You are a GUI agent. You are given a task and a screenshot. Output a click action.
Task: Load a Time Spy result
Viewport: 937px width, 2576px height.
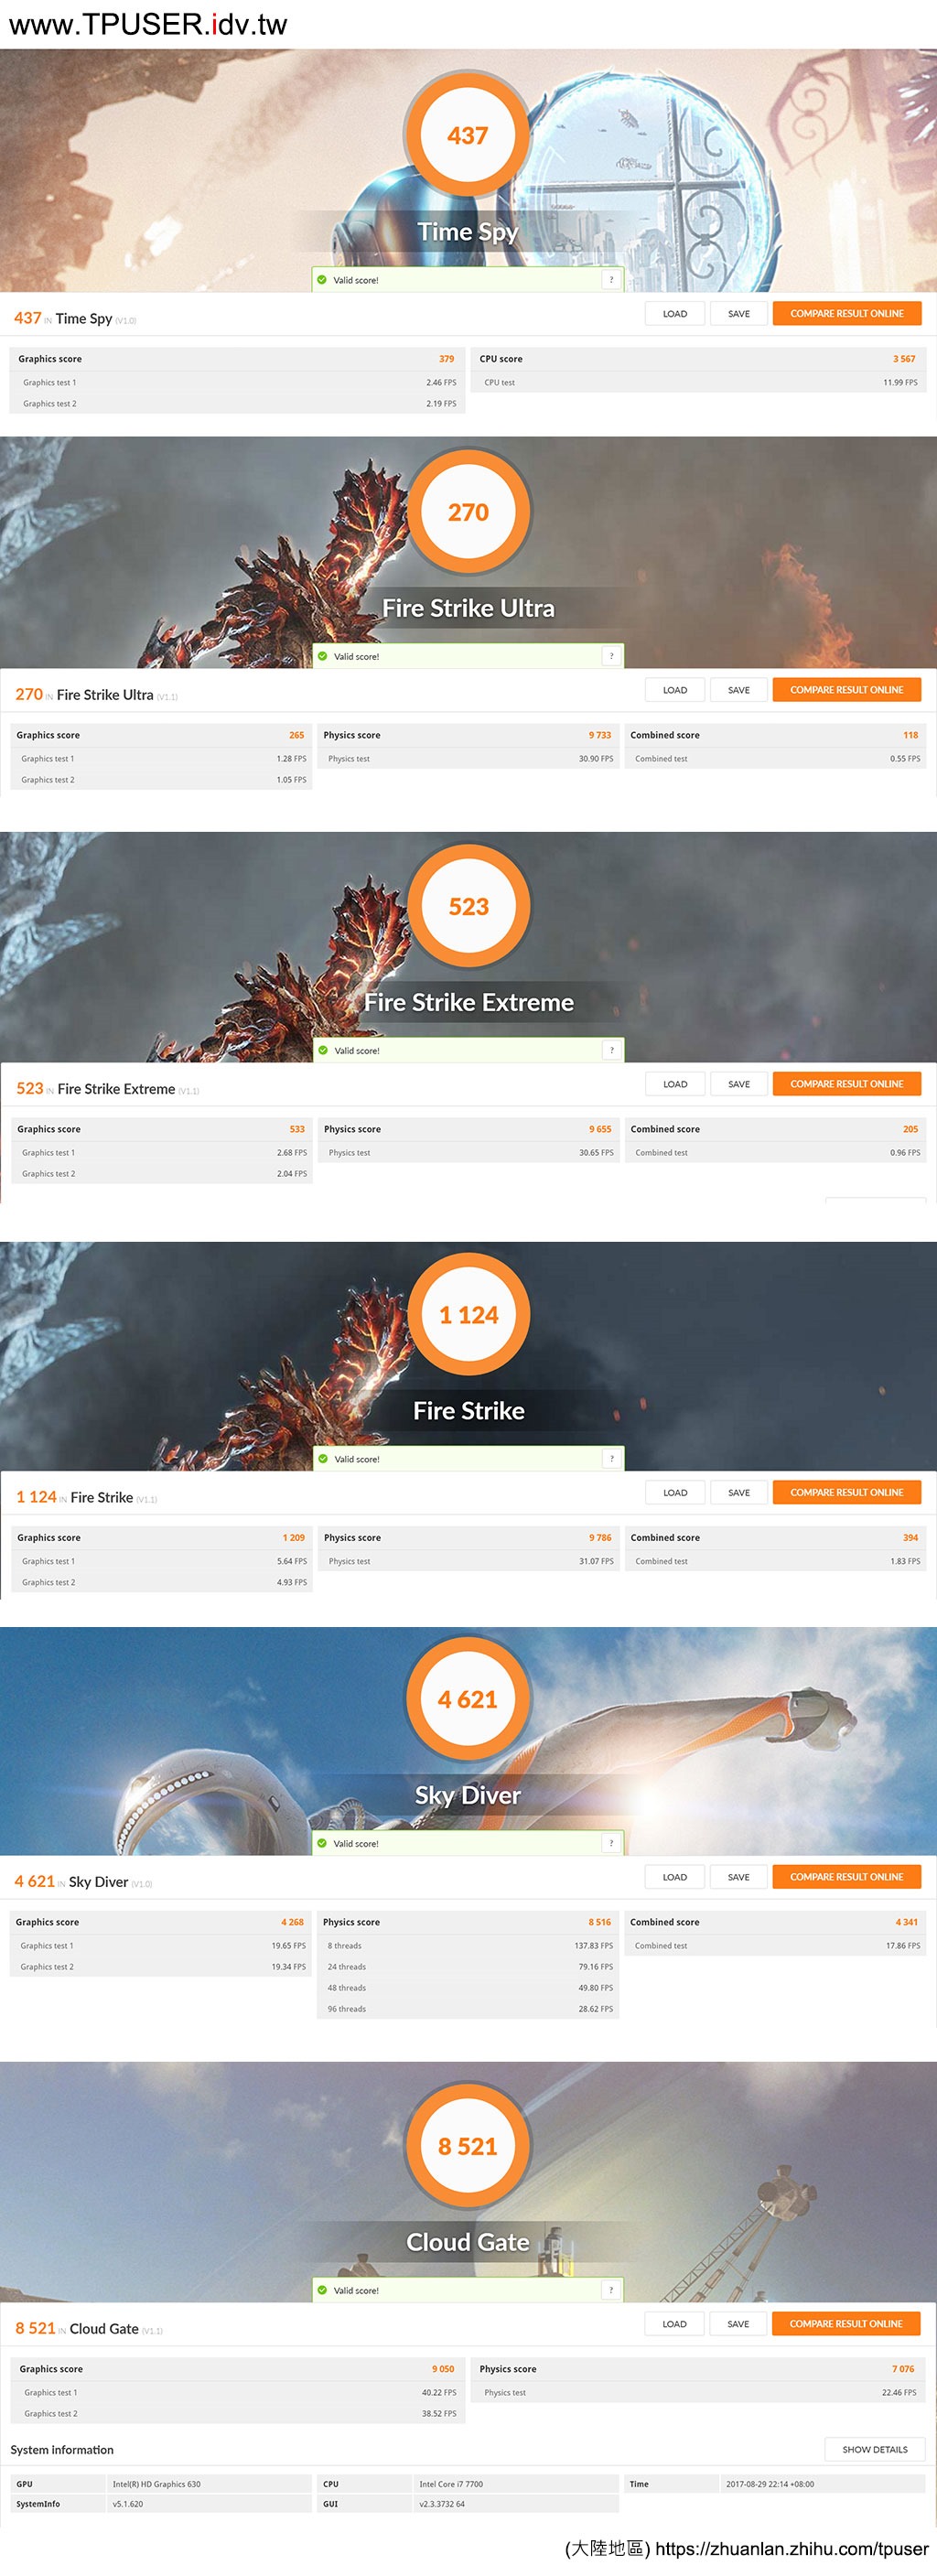675,314
